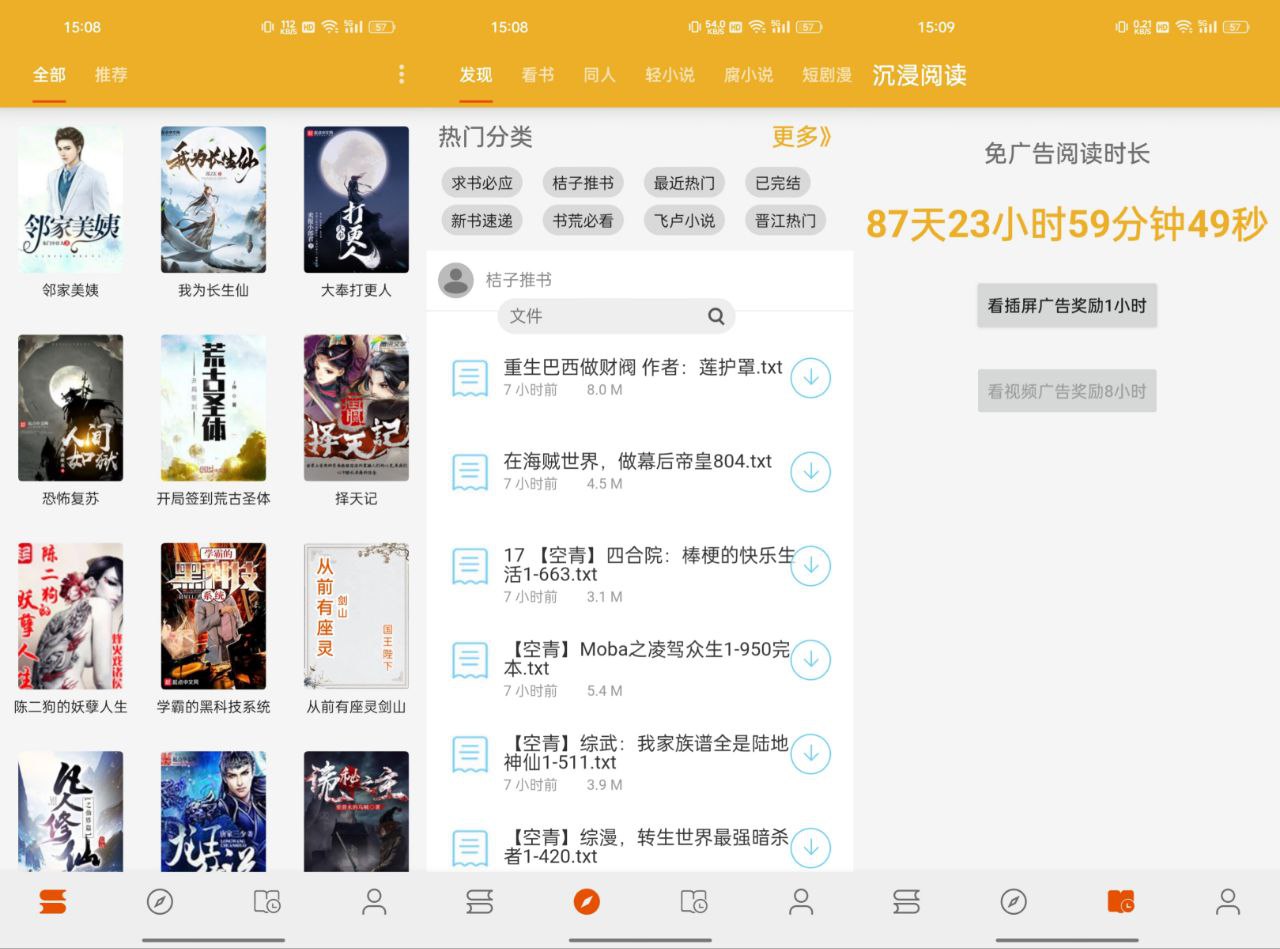Download 重生巴西做财阀 txt file
This screenshot has height=949, width=1280.
click(810, 378)
